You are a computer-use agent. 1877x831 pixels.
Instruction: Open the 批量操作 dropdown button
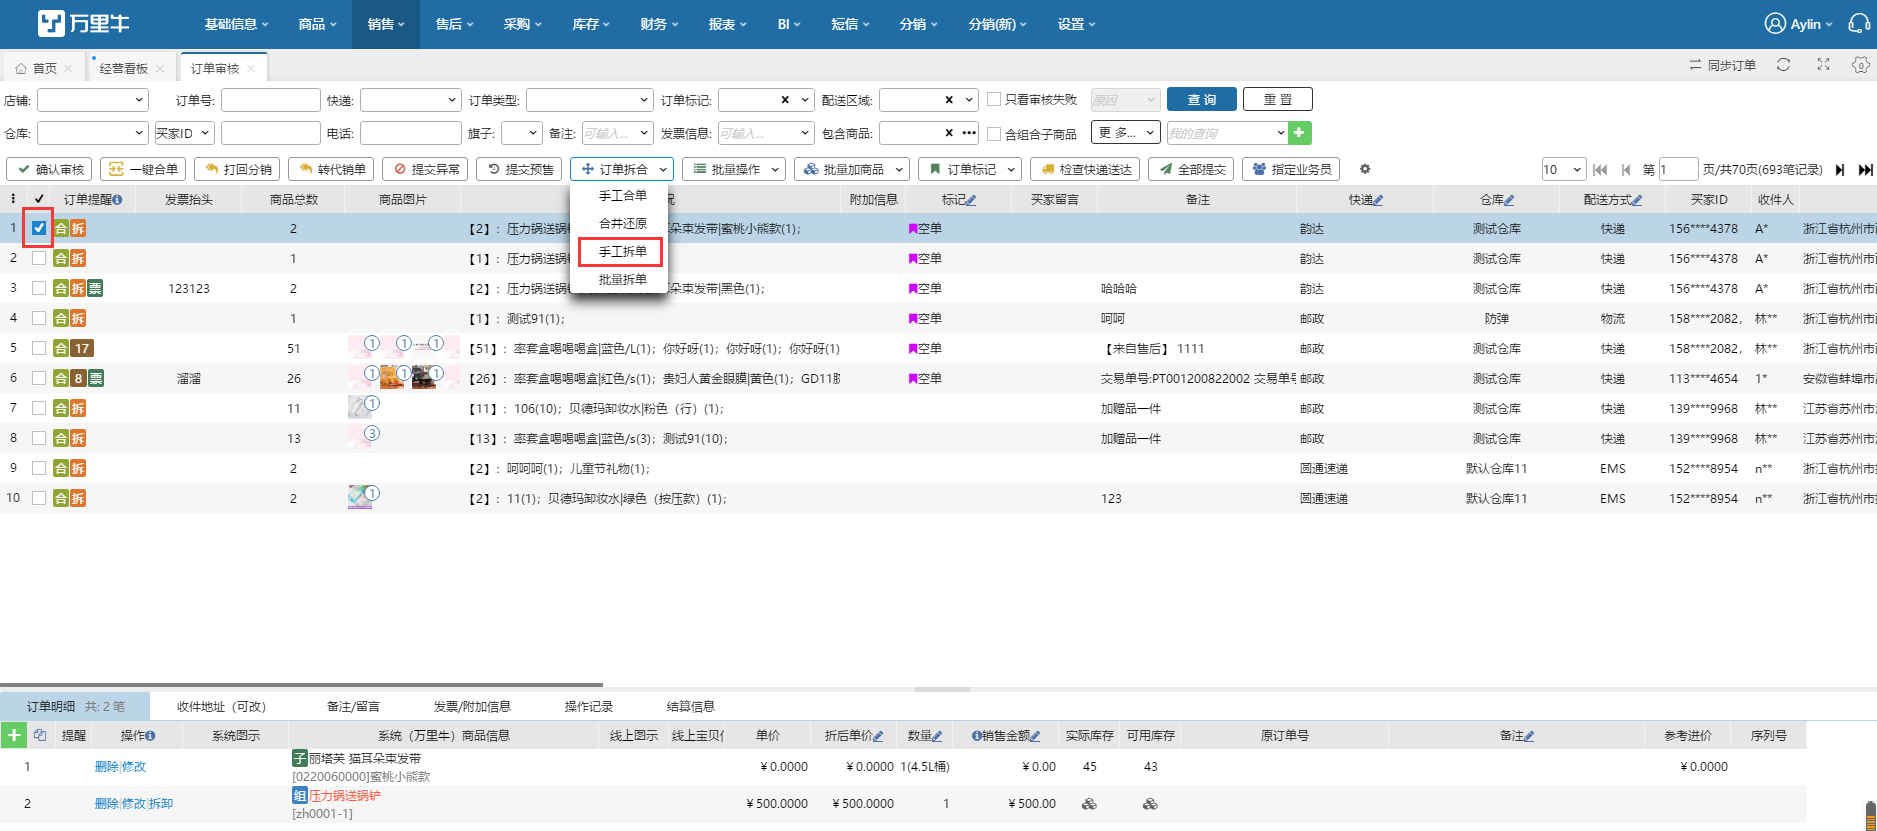pos(735,169)
